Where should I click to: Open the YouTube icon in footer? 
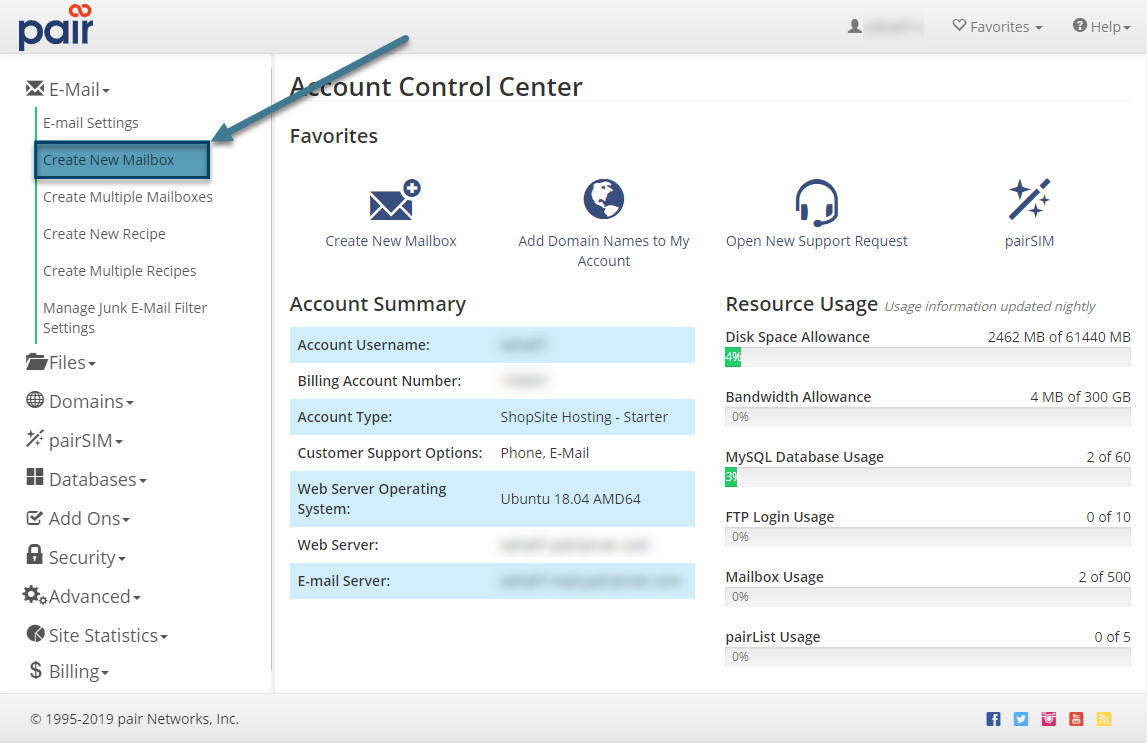(1076, 719)
